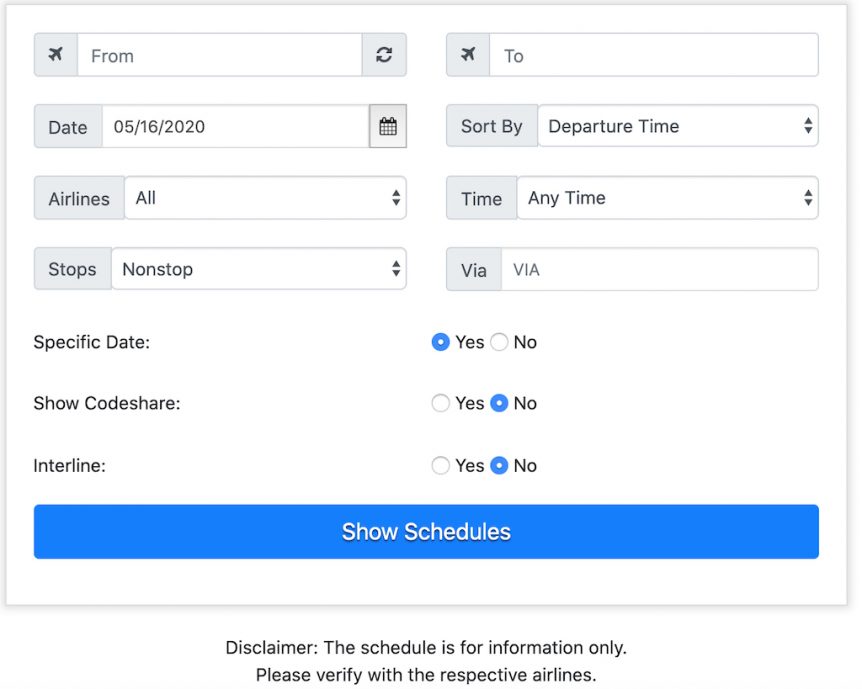Viewport: 862px width, 689px height.
Task: Click the Specific Date: text
Action: (92, 342)
